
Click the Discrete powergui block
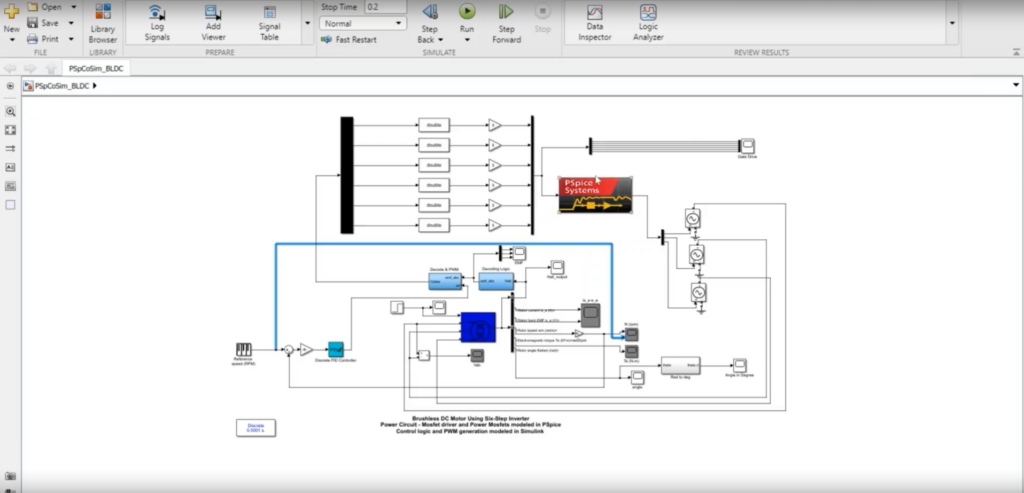pos(256,428)
